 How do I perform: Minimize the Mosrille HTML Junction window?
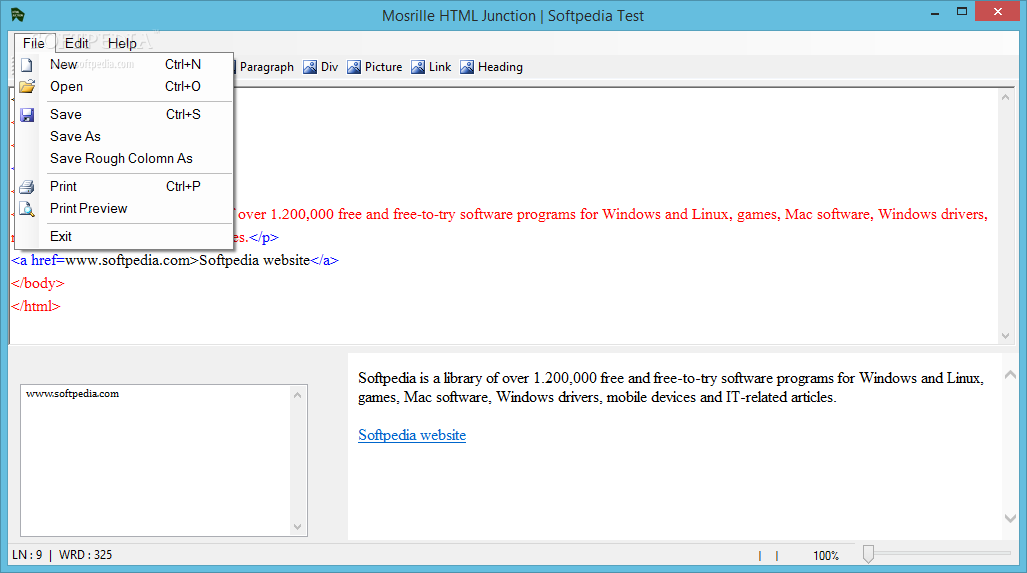pyautogui.click(x=935, y=12)
